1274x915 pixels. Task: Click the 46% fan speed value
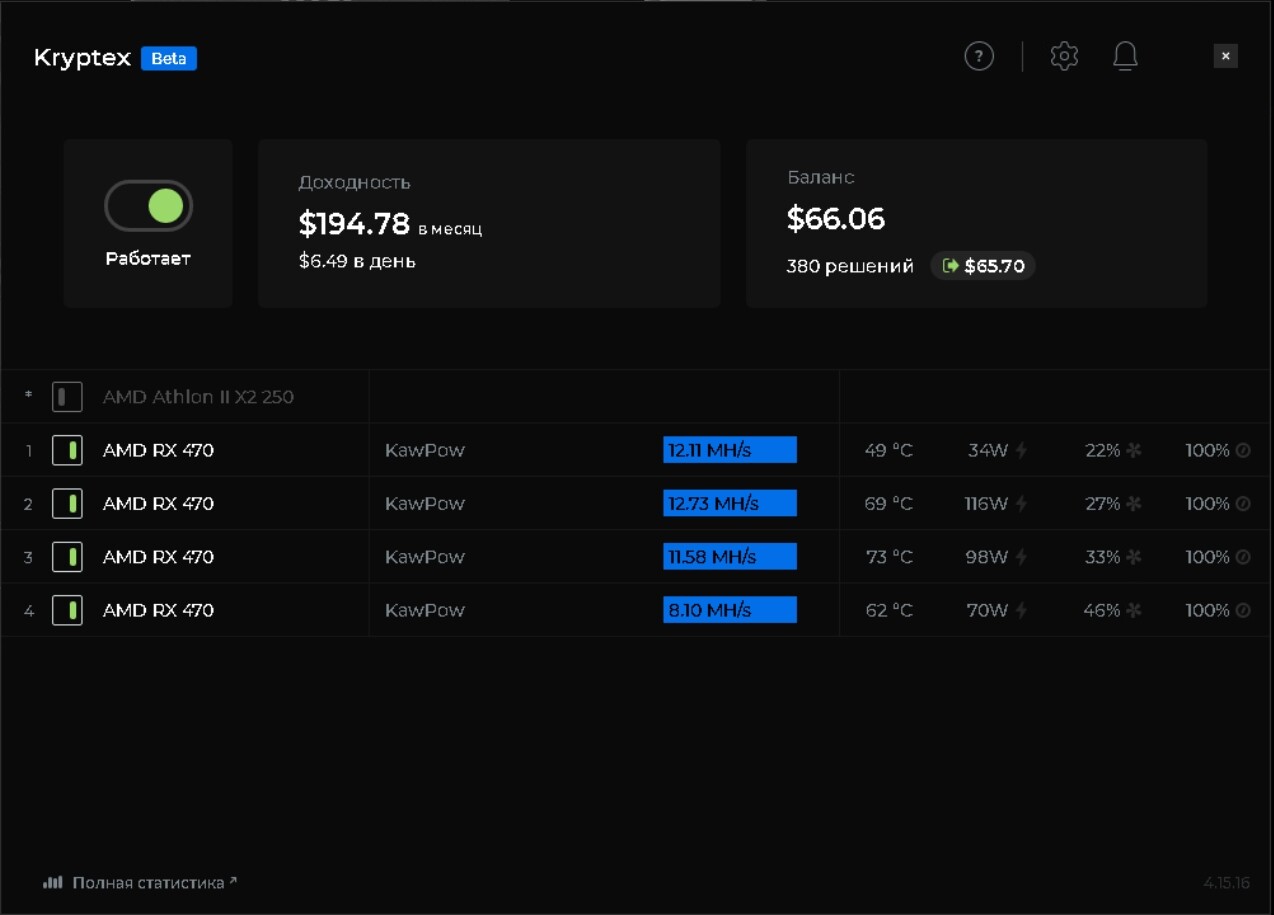click(x=1102, y=610)
